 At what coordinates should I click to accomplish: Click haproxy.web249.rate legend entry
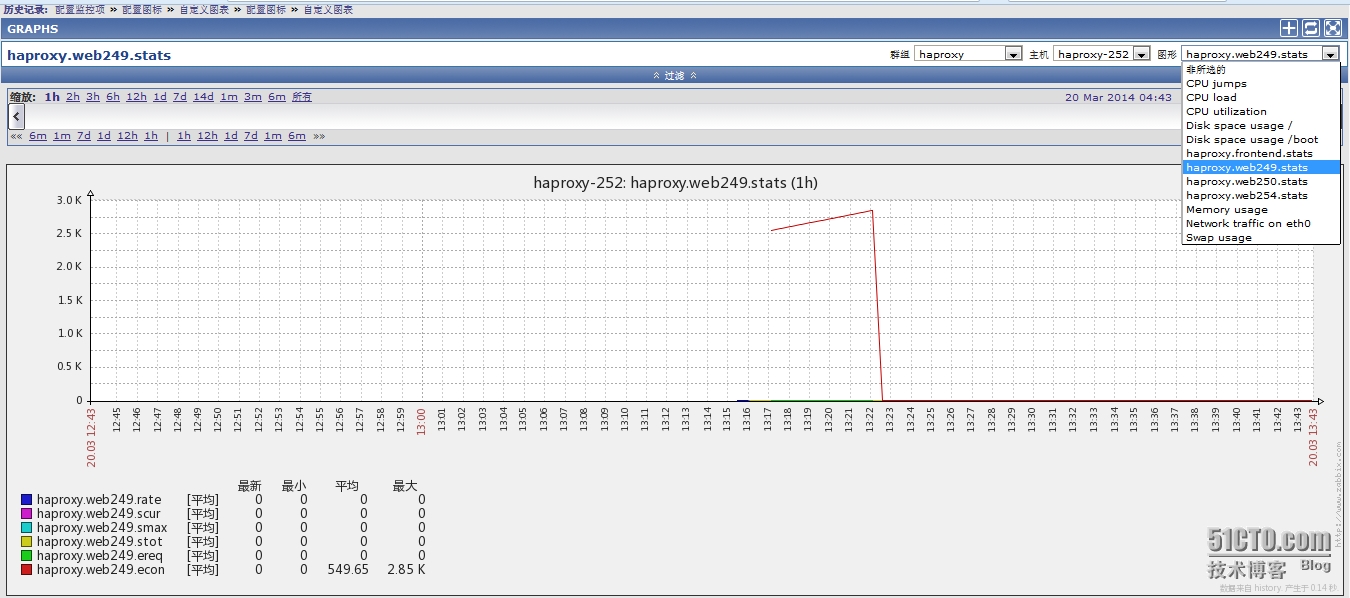click(99, 499)
